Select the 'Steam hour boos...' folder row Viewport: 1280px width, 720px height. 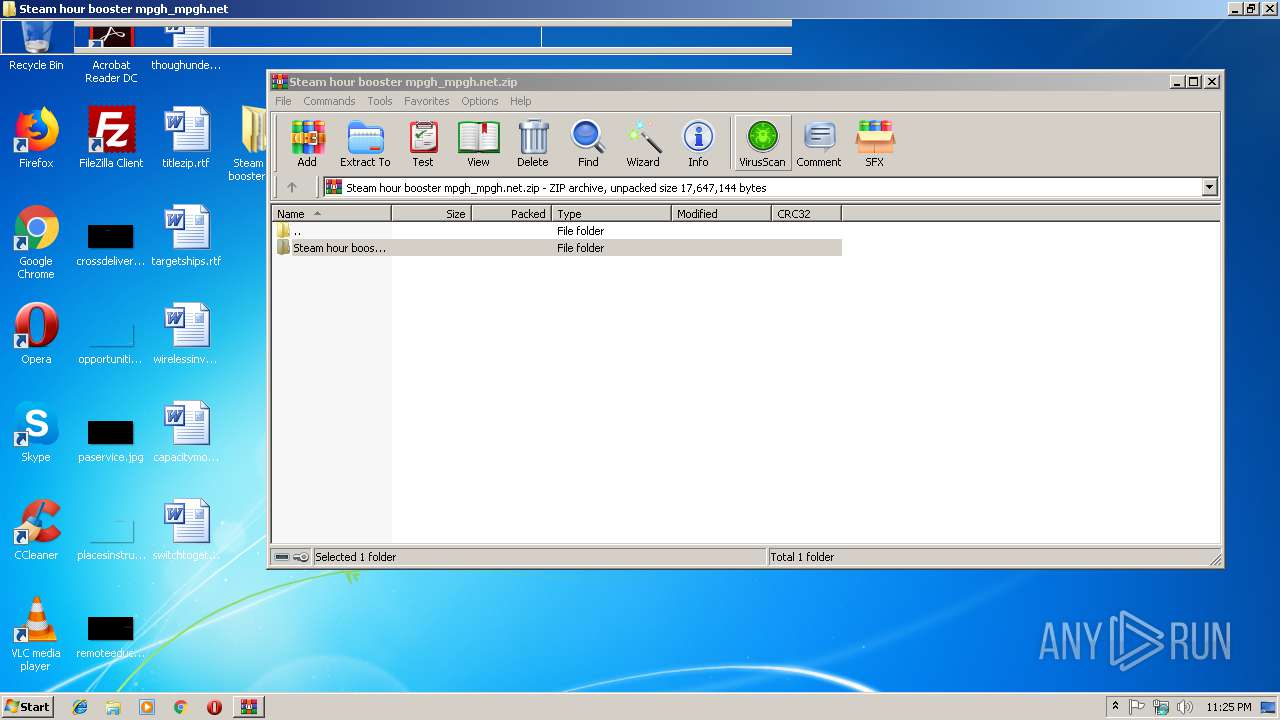[557, 248]
